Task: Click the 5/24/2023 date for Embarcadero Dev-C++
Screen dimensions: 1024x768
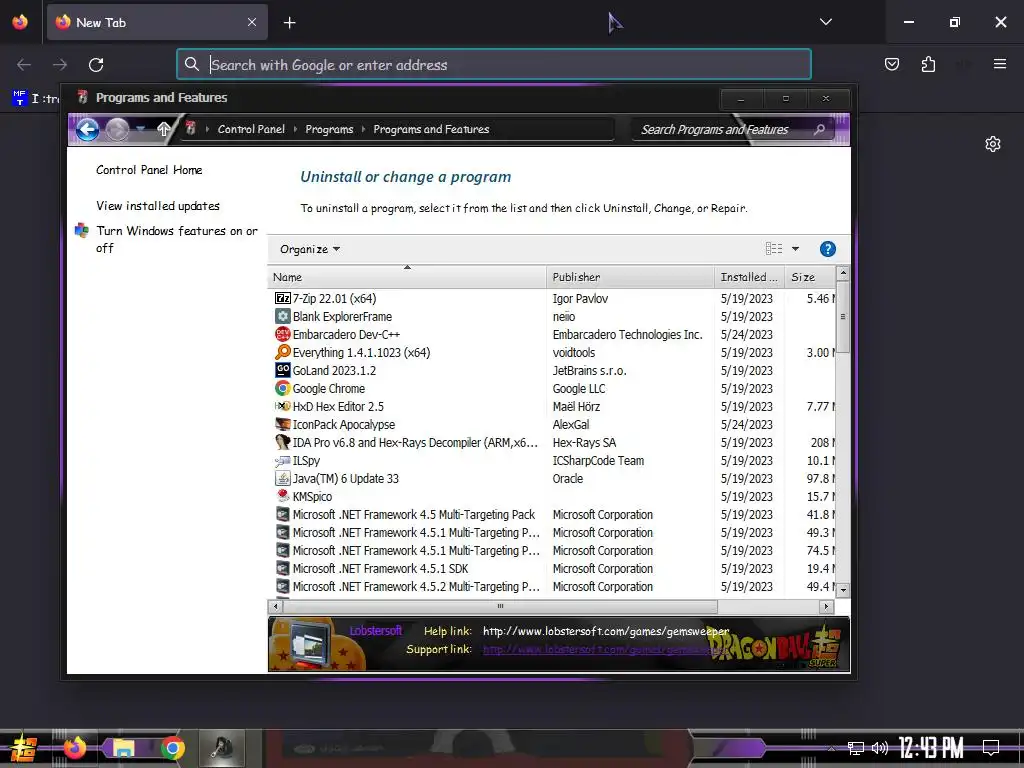Action: (x=746, y=334)
